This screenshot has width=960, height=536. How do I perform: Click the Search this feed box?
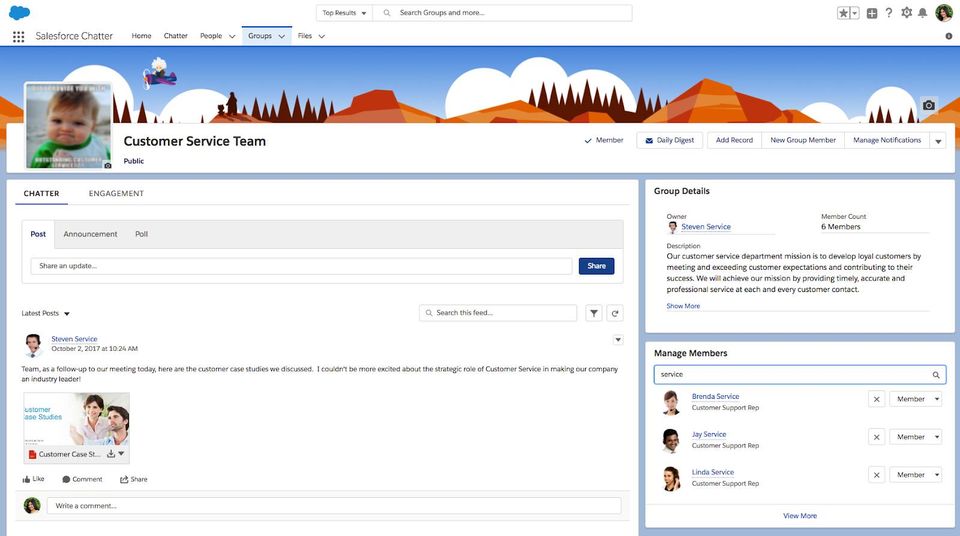498,313
